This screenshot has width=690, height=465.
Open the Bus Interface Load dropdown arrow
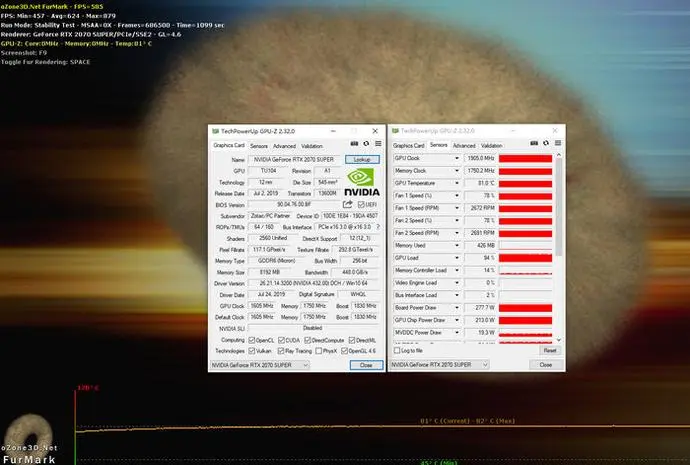[456, 295]
